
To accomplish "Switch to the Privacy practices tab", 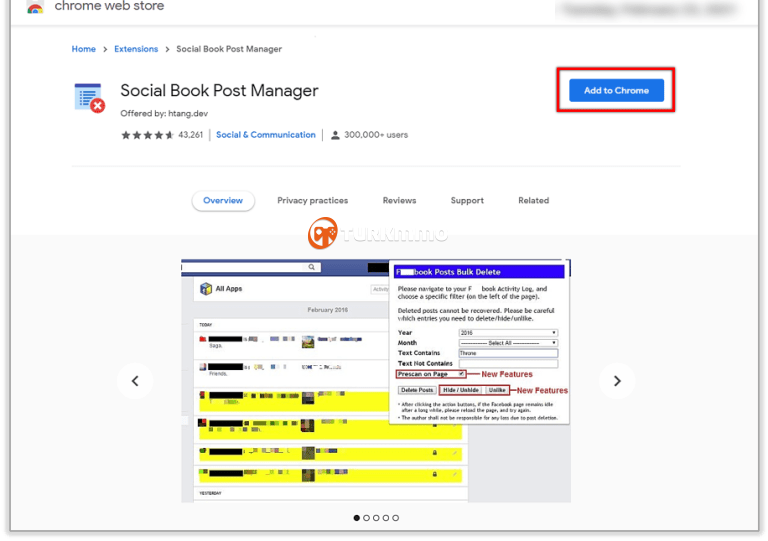I will click(x=312, y=201).
